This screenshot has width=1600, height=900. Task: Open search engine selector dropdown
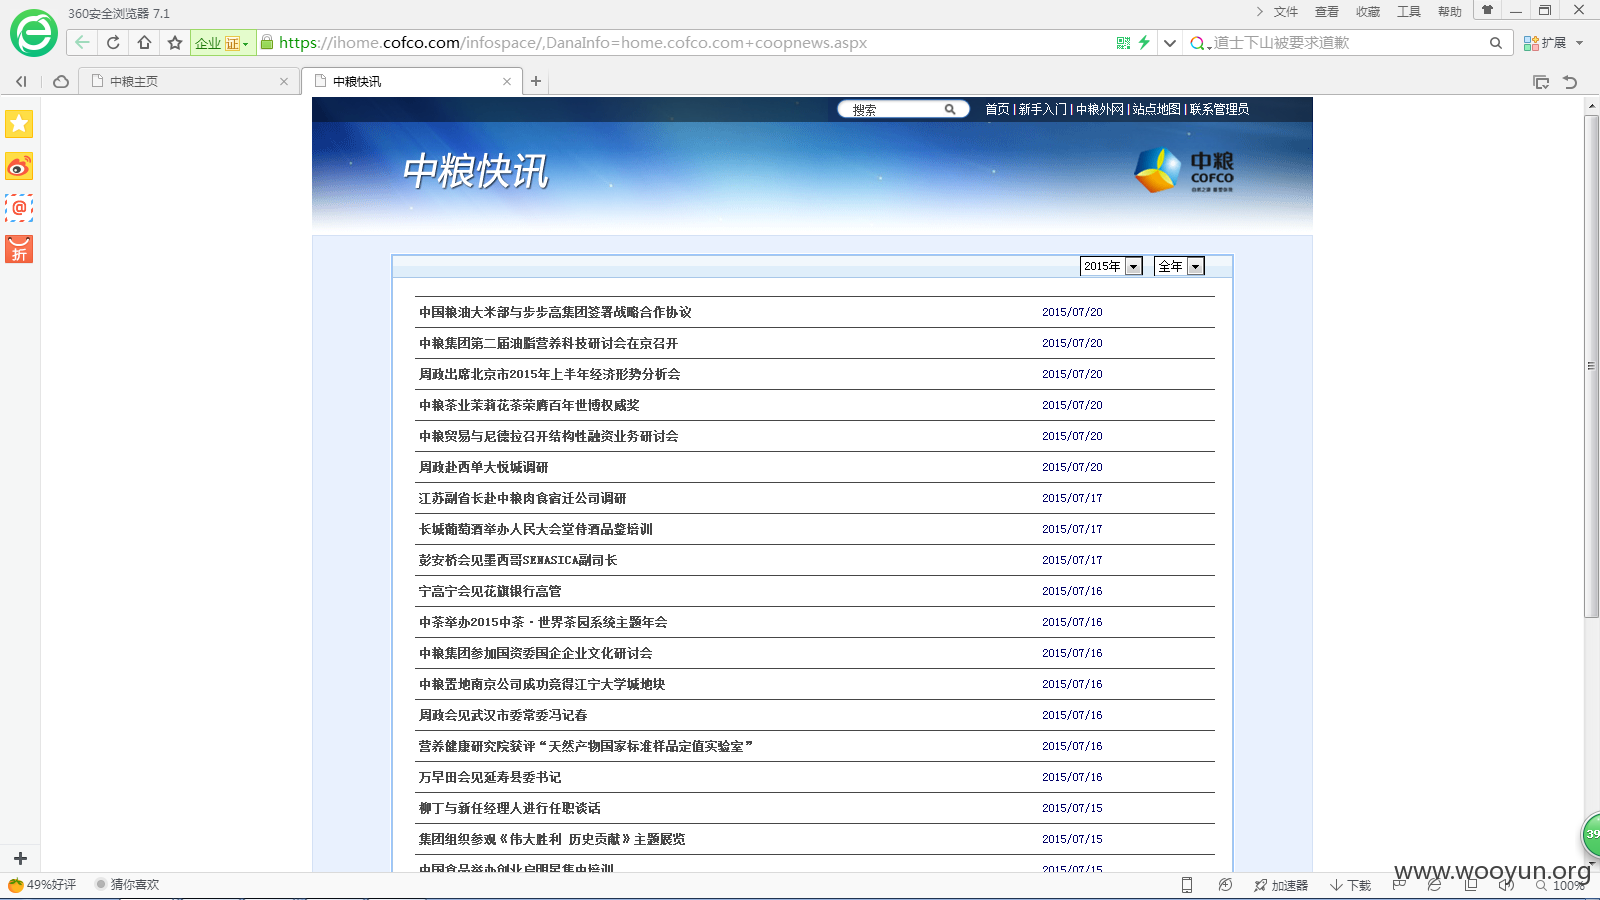tap(1199, 43)
